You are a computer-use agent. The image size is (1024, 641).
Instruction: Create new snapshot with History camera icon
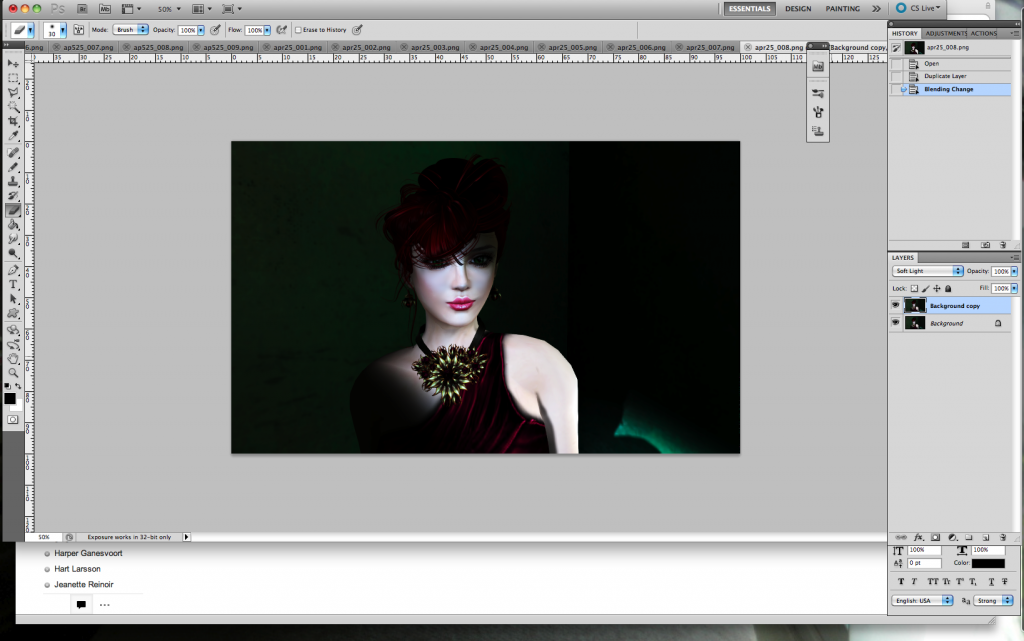(985, 244)
